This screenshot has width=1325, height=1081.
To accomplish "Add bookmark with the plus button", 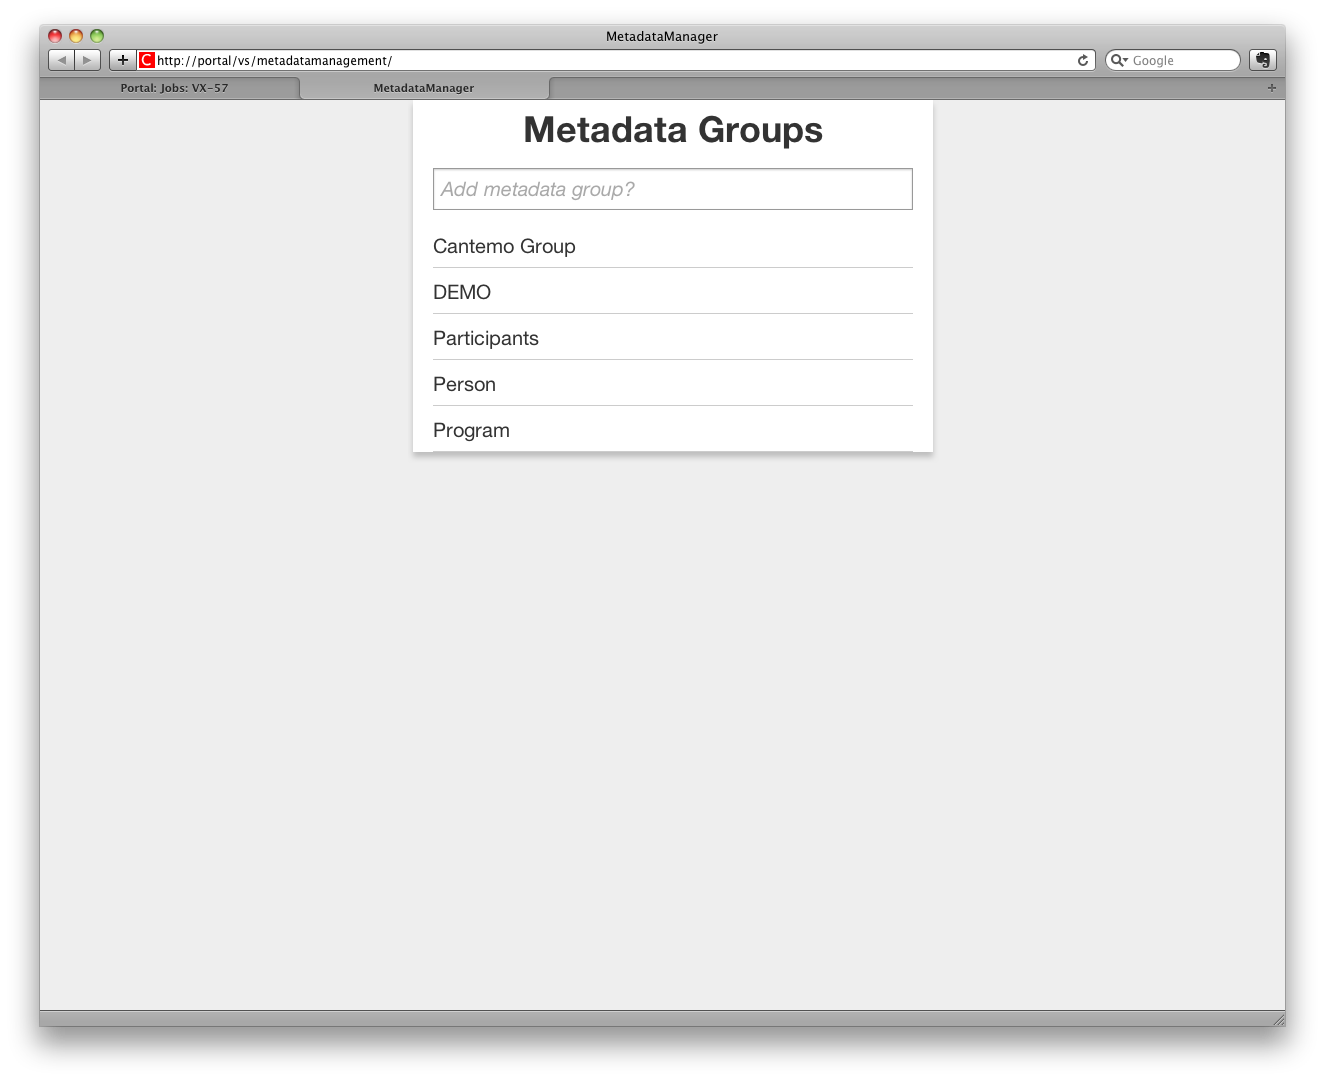I will pyautogui.click(x=123, y=60).
